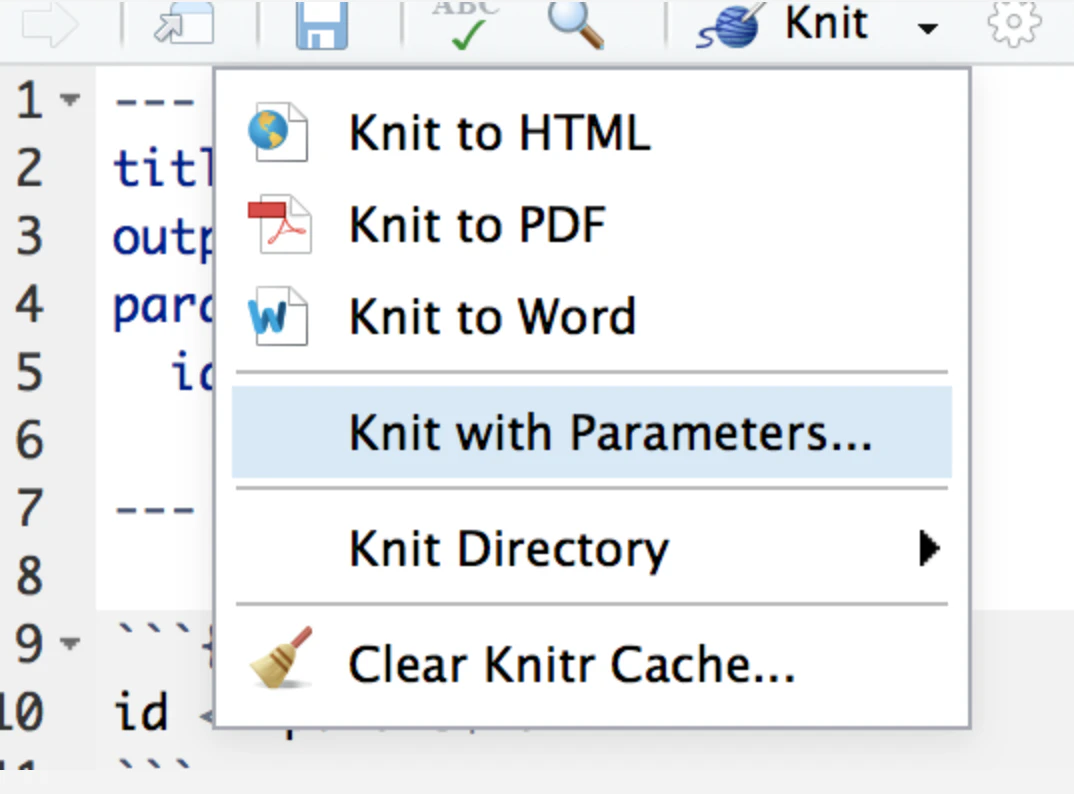The height and width of the screenshot is (794, 1074).
Task: Open the settings gear icon
Action: coord(1014,23)
